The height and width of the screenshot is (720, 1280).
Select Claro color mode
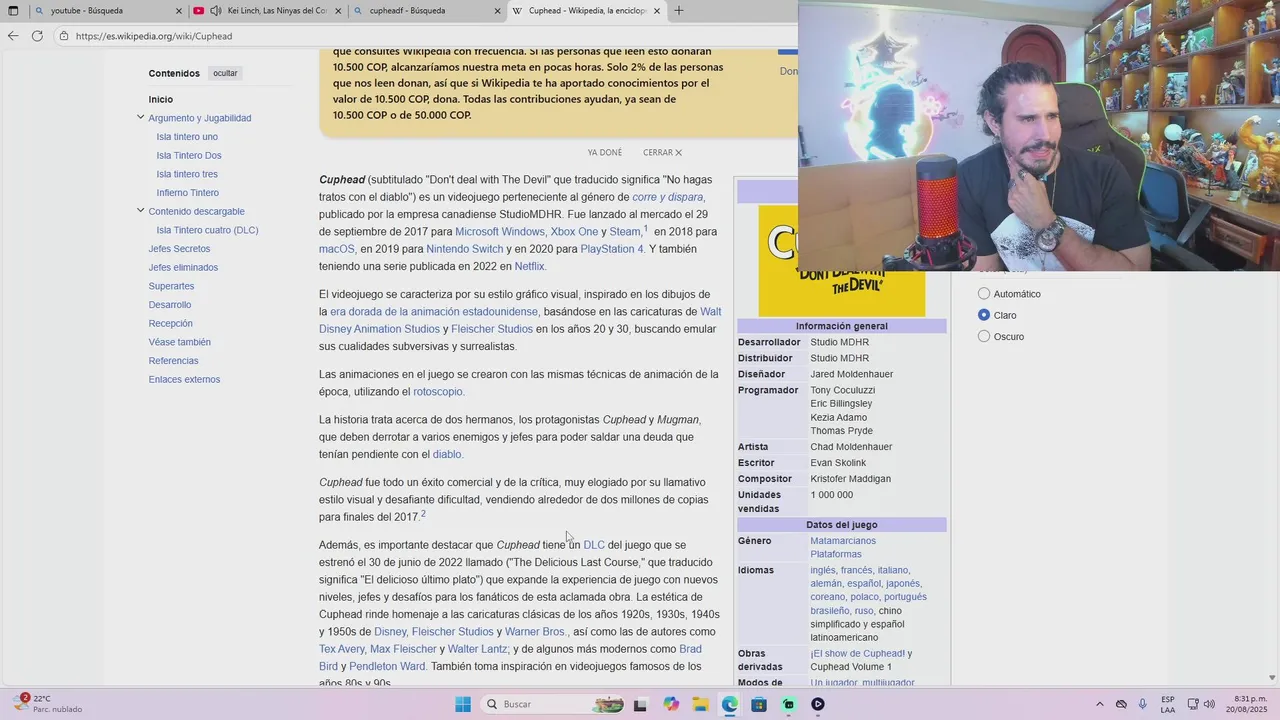tap(984, 315)
